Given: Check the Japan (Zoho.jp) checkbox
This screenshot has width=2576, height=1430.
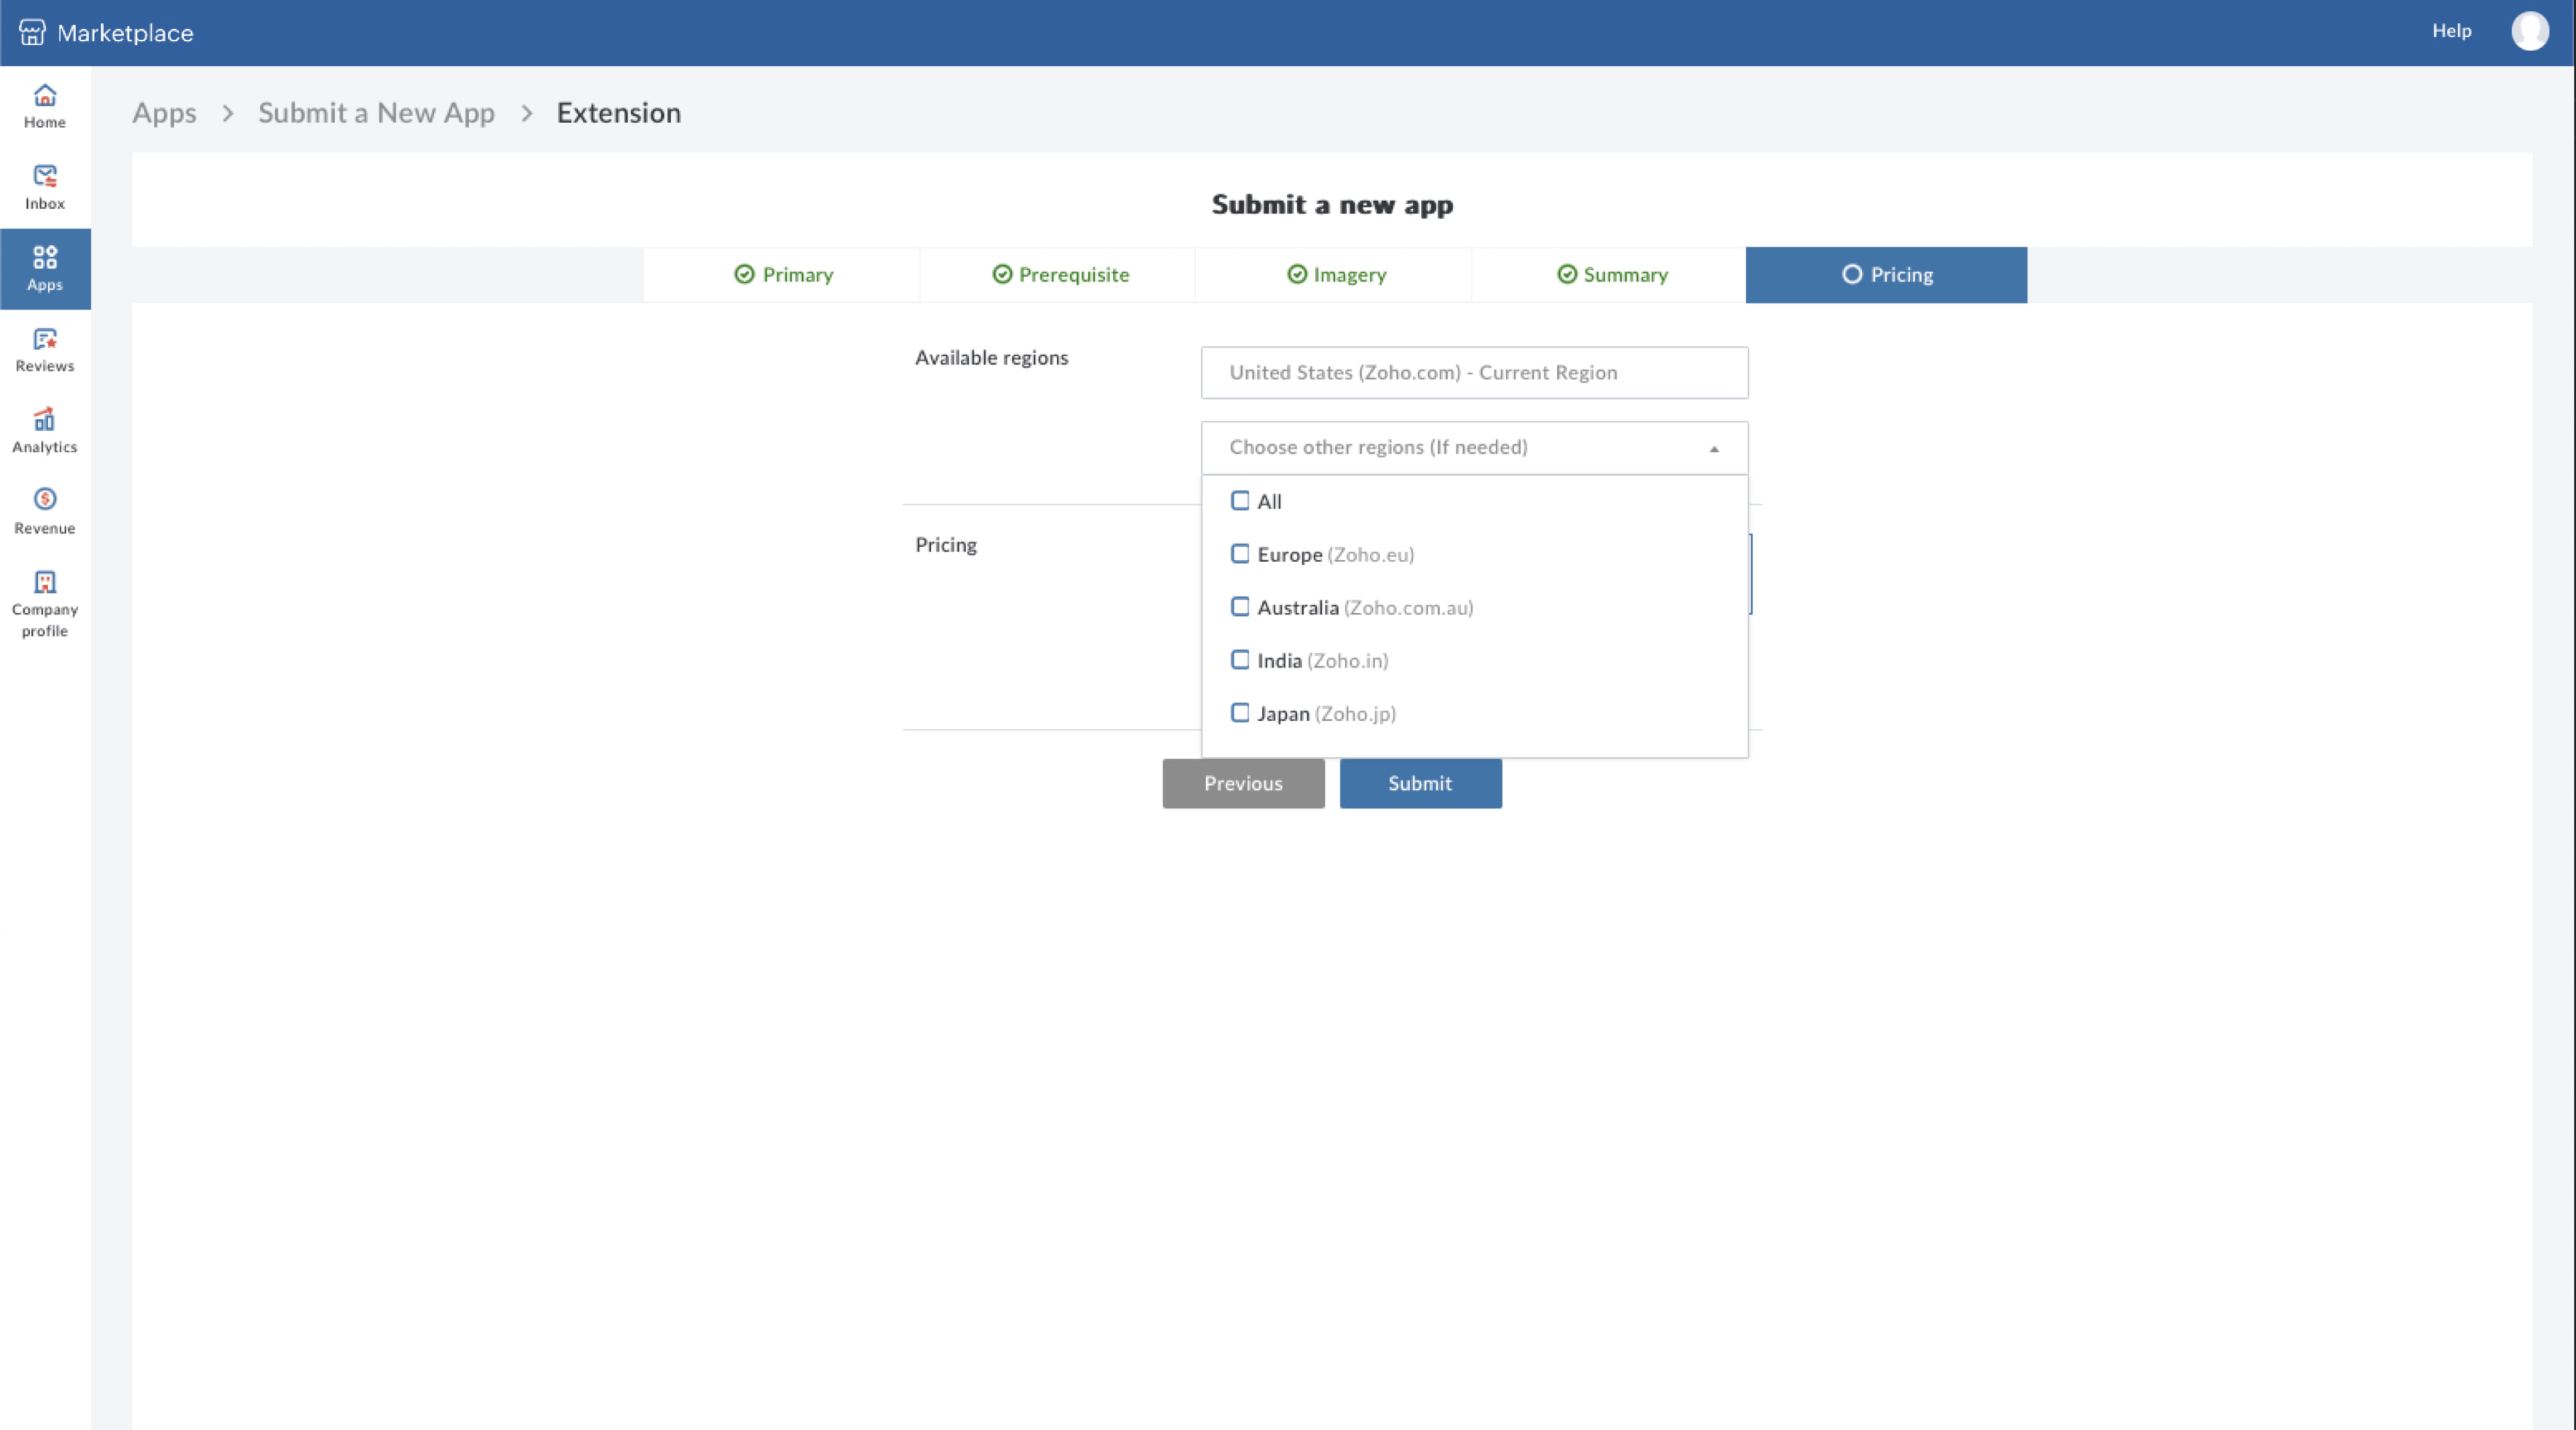Looking at the screenshot, I should pyautogui.click(x=1240, y=712).
